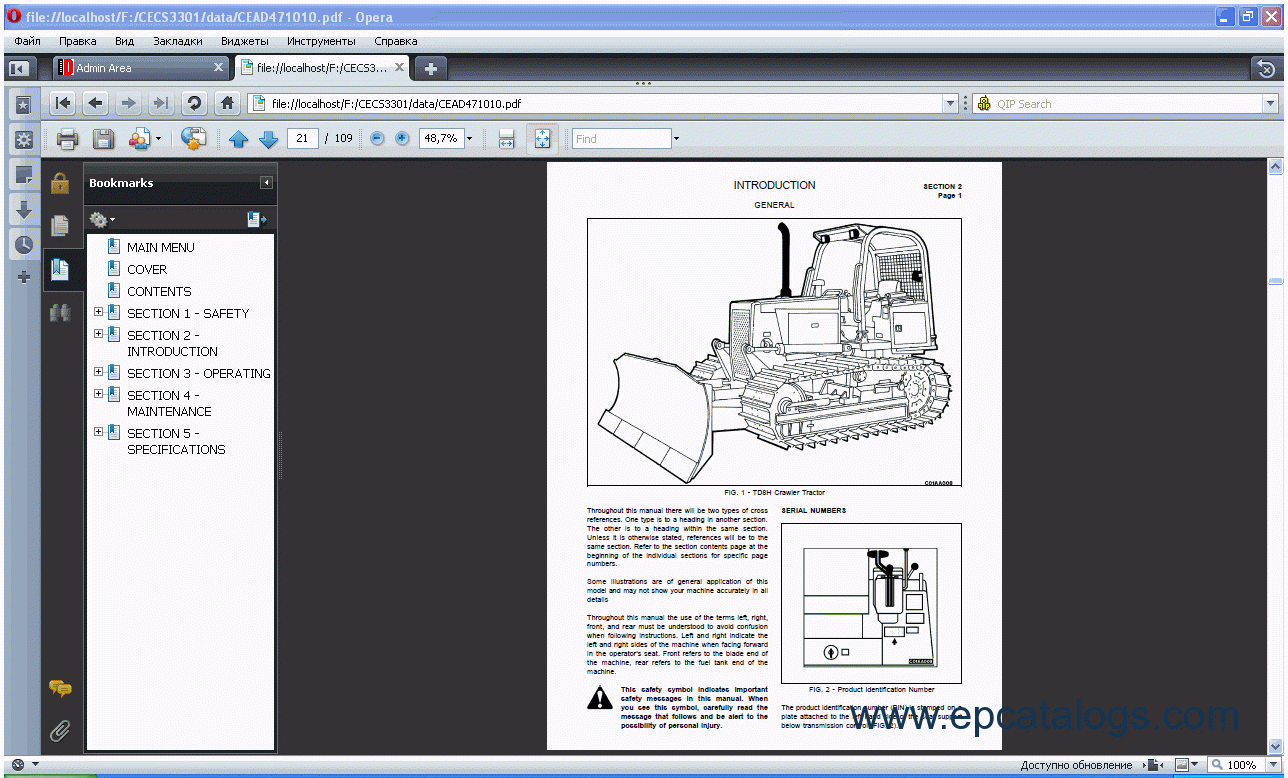Open the Вид menu
The height and width of the screenshot is (778, 1288).
(x=124, y=41)
